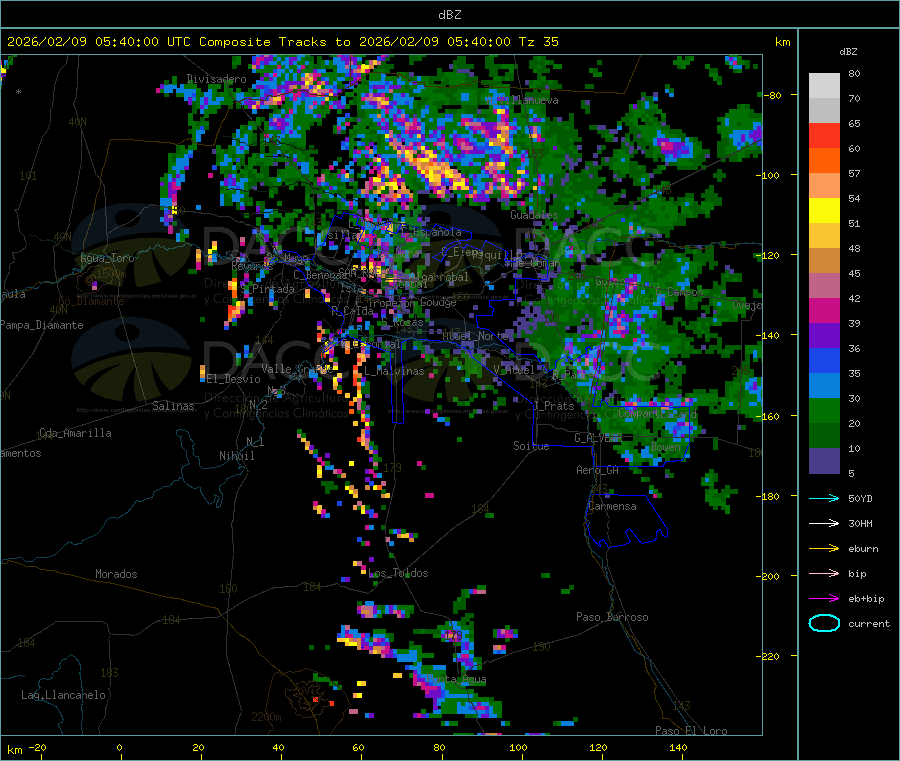The image size is (900, 761).
Task: Select the red 65 dBZ color swatch
Action: coord(824,135)
